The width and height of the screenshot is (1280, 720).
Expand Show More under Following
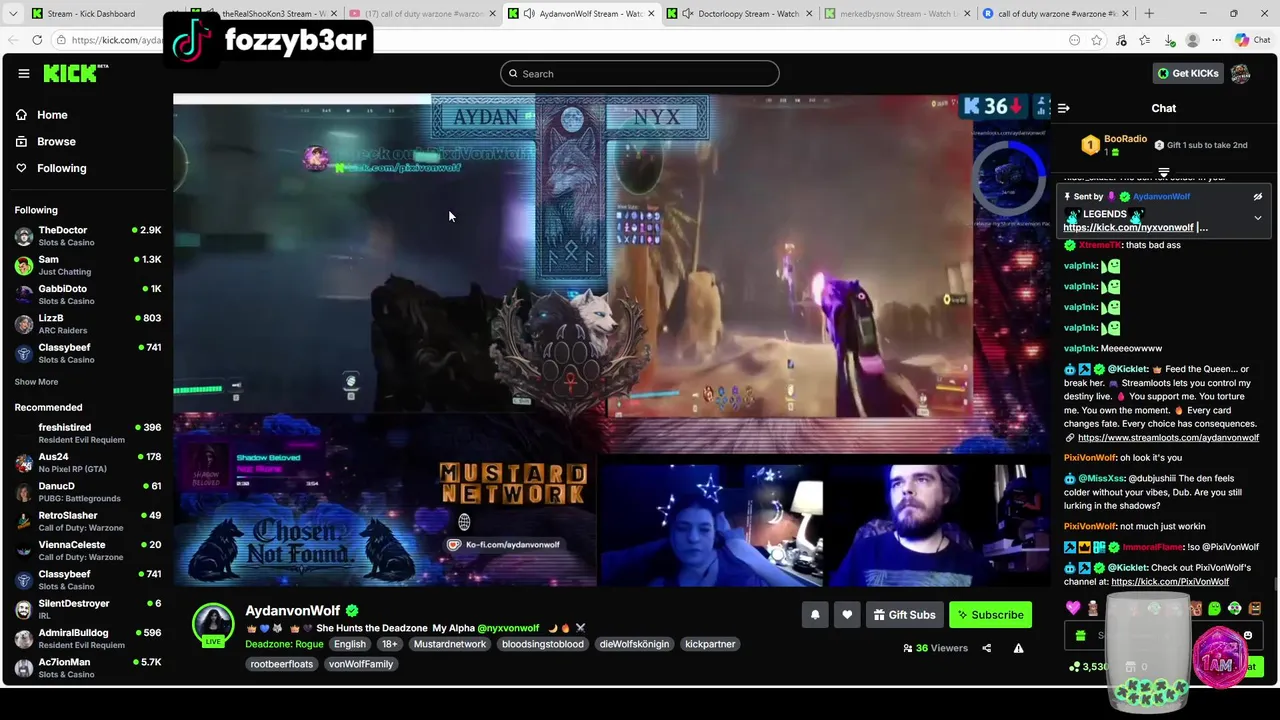click(x=36, y=382)
